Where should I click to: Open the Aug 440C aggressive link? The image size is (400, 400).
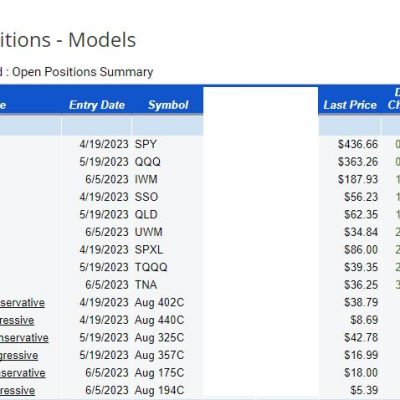pyautogui.click(x=17, y=320)
